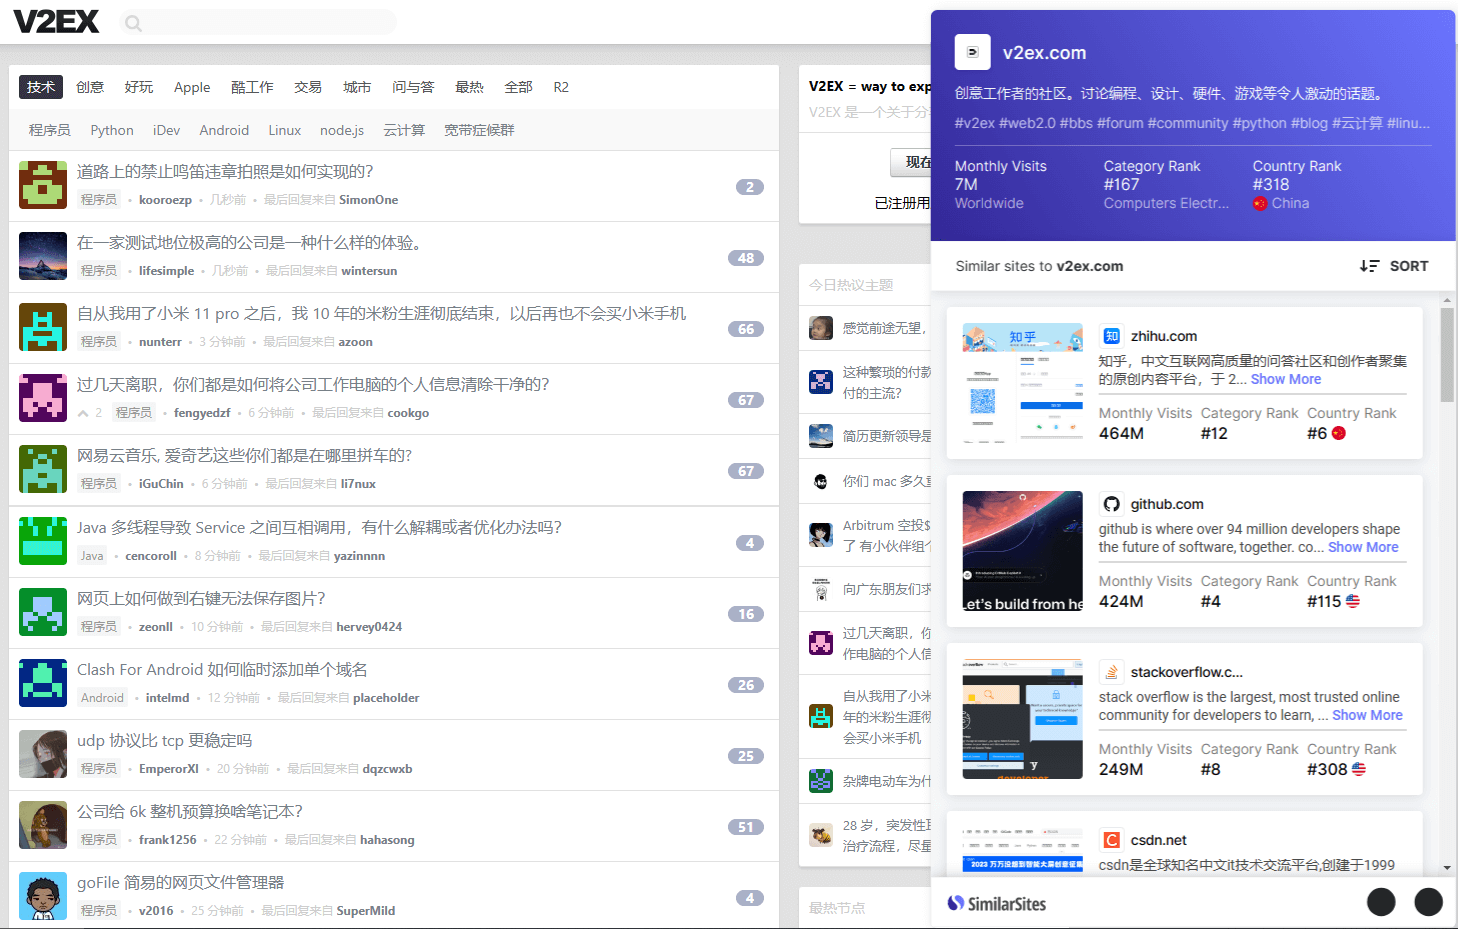Select the 最热 tab
The width and height of the screenshot is (1458, 929).
469,87
